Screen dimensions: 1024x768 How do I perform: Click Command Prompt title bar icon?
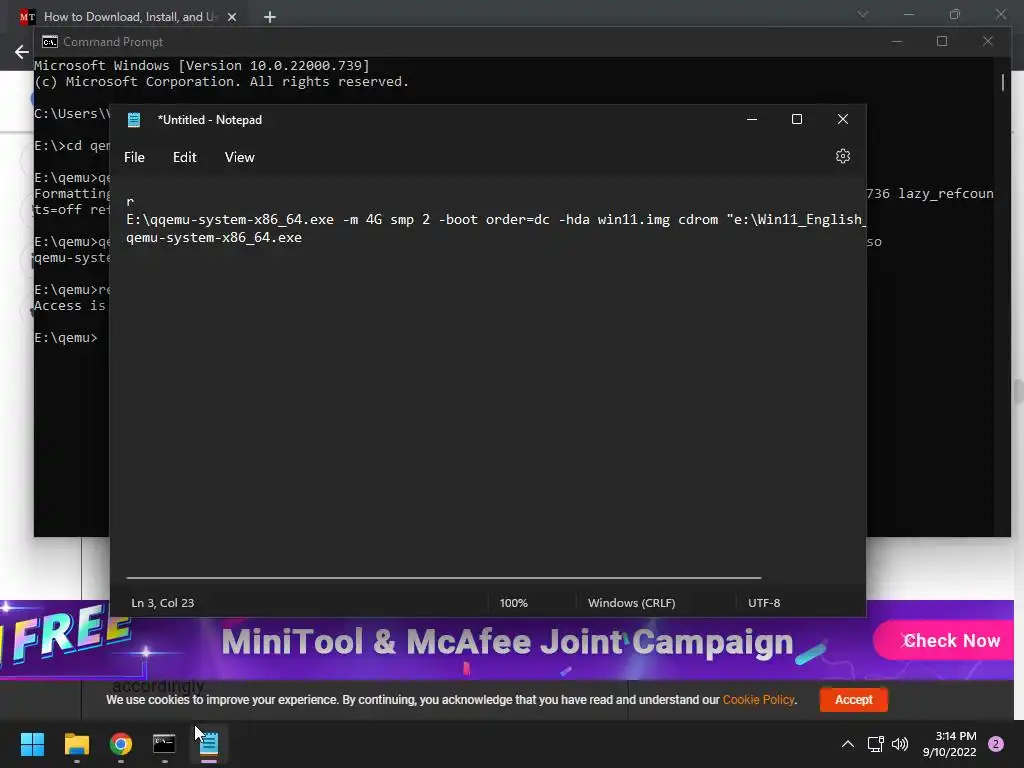(50, 42)
